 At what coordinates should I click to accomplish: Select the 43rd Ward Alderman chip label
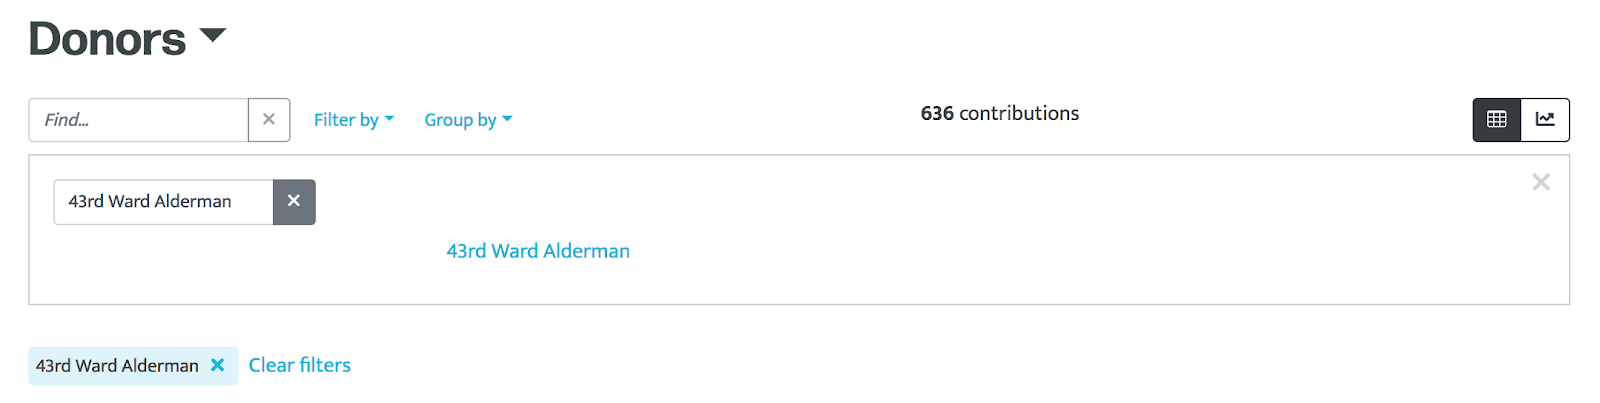[x=117, y=366]
